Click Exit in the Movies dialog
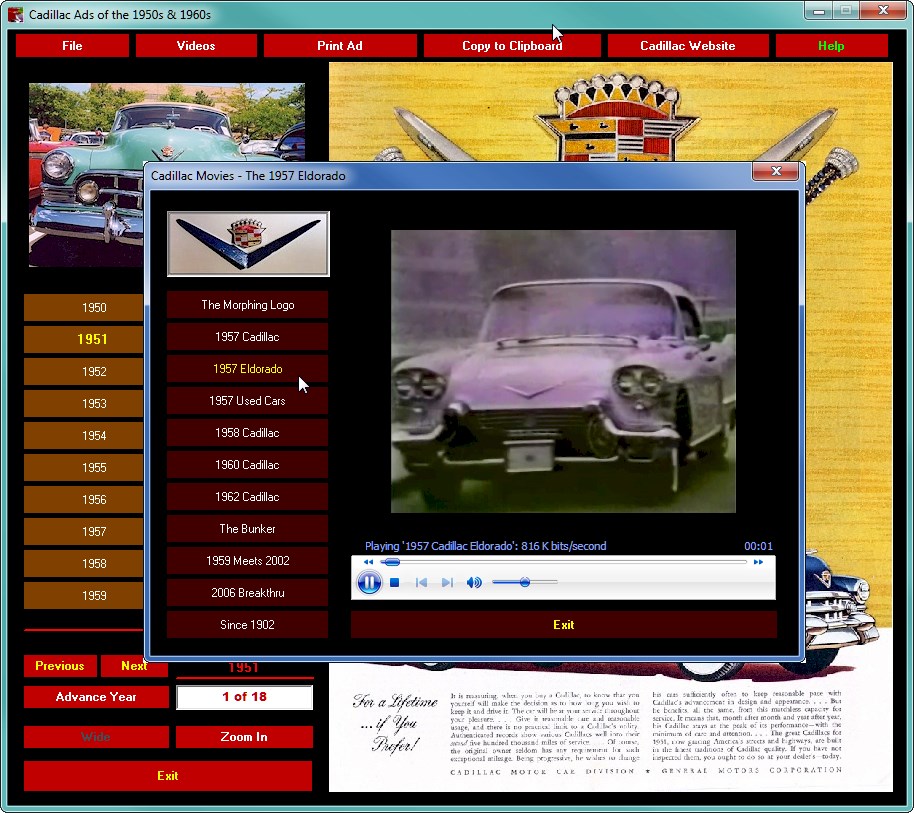The image size is (914, 813). pyautogui.click(x=564, y=625)
